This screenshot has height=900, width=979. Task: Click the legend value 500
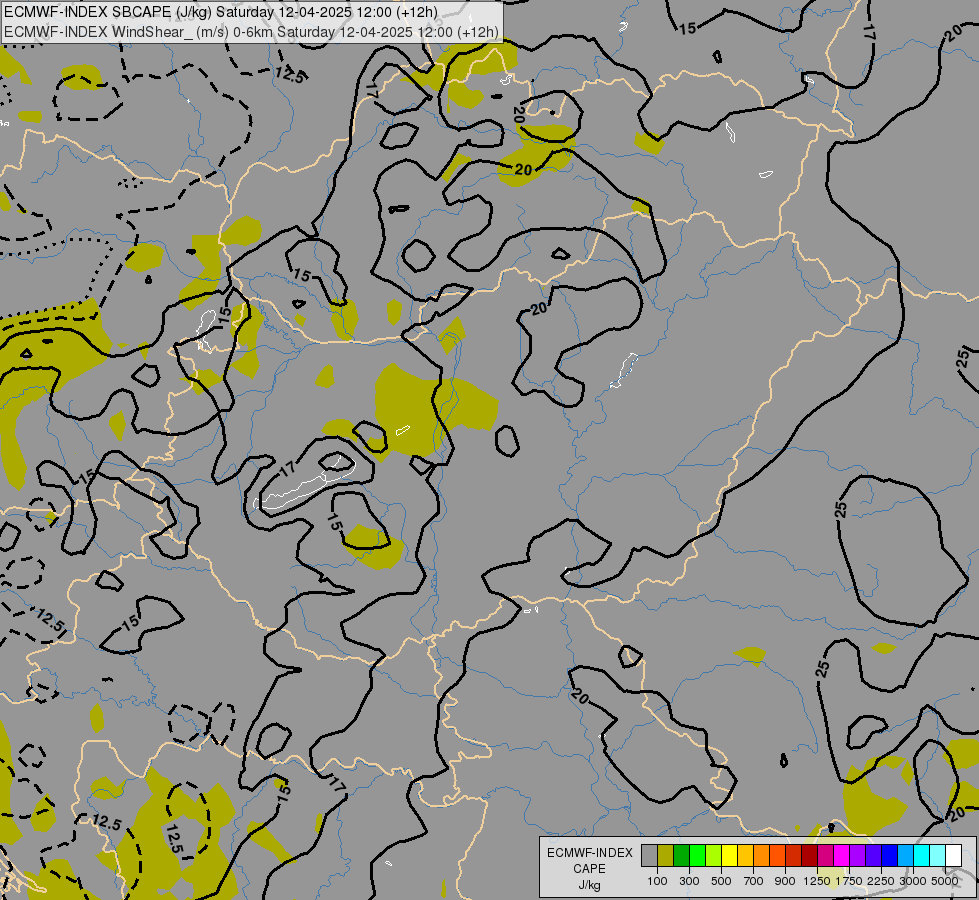pyautogui.click(x=721, y=881)
